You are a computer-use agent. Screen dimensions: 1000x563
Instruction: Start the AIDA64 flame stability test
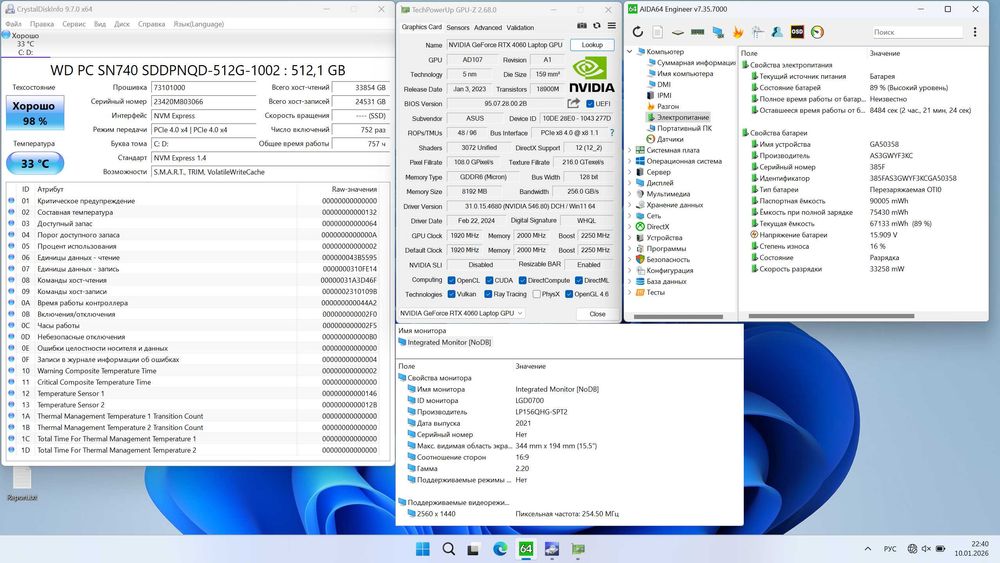(738, 32)
